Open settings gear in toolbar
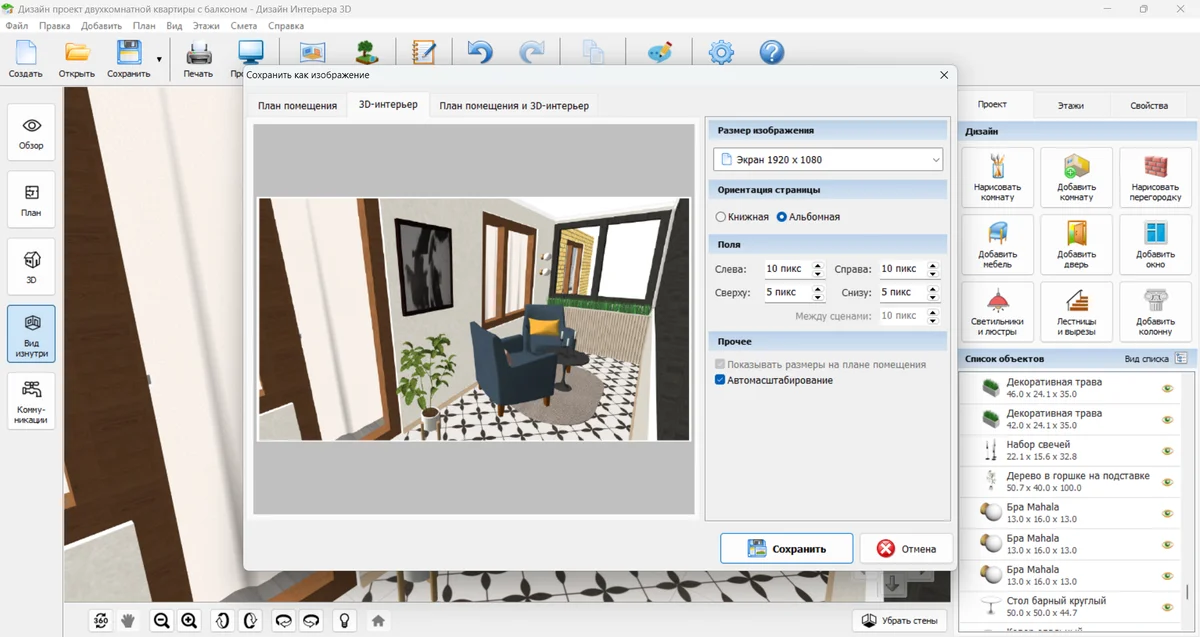This screenshot has height=637, width=1200. [x=721, y=52]
